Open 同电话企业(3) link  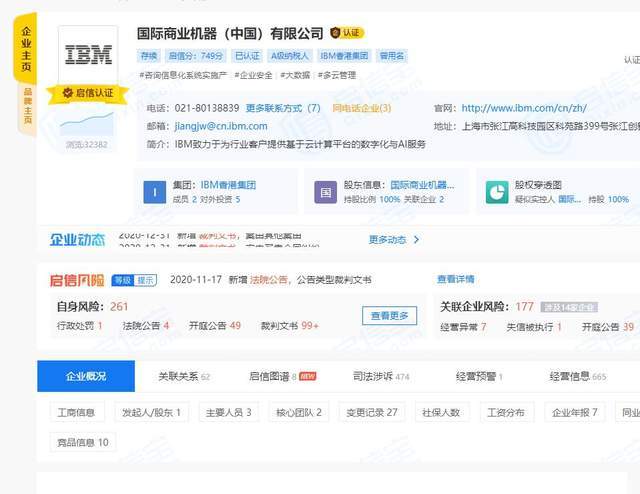tap(362, 108)
